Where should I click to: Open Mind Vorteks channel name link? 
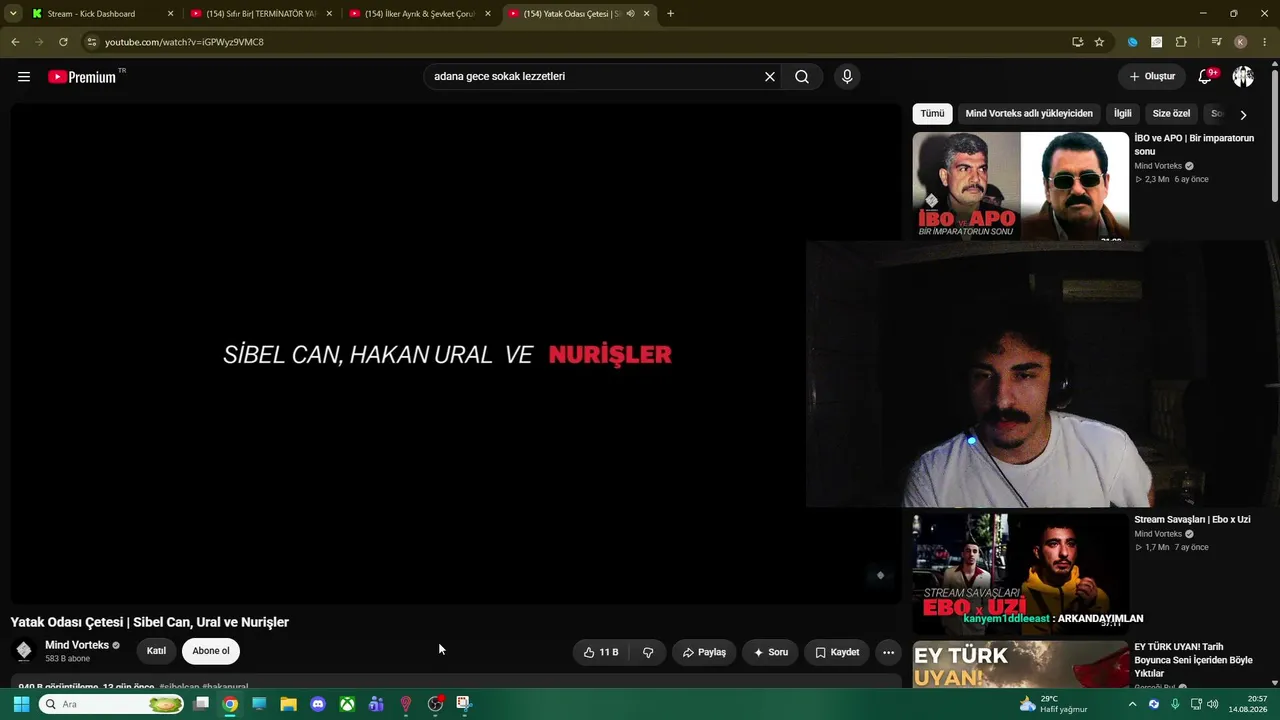coord(77,645)
